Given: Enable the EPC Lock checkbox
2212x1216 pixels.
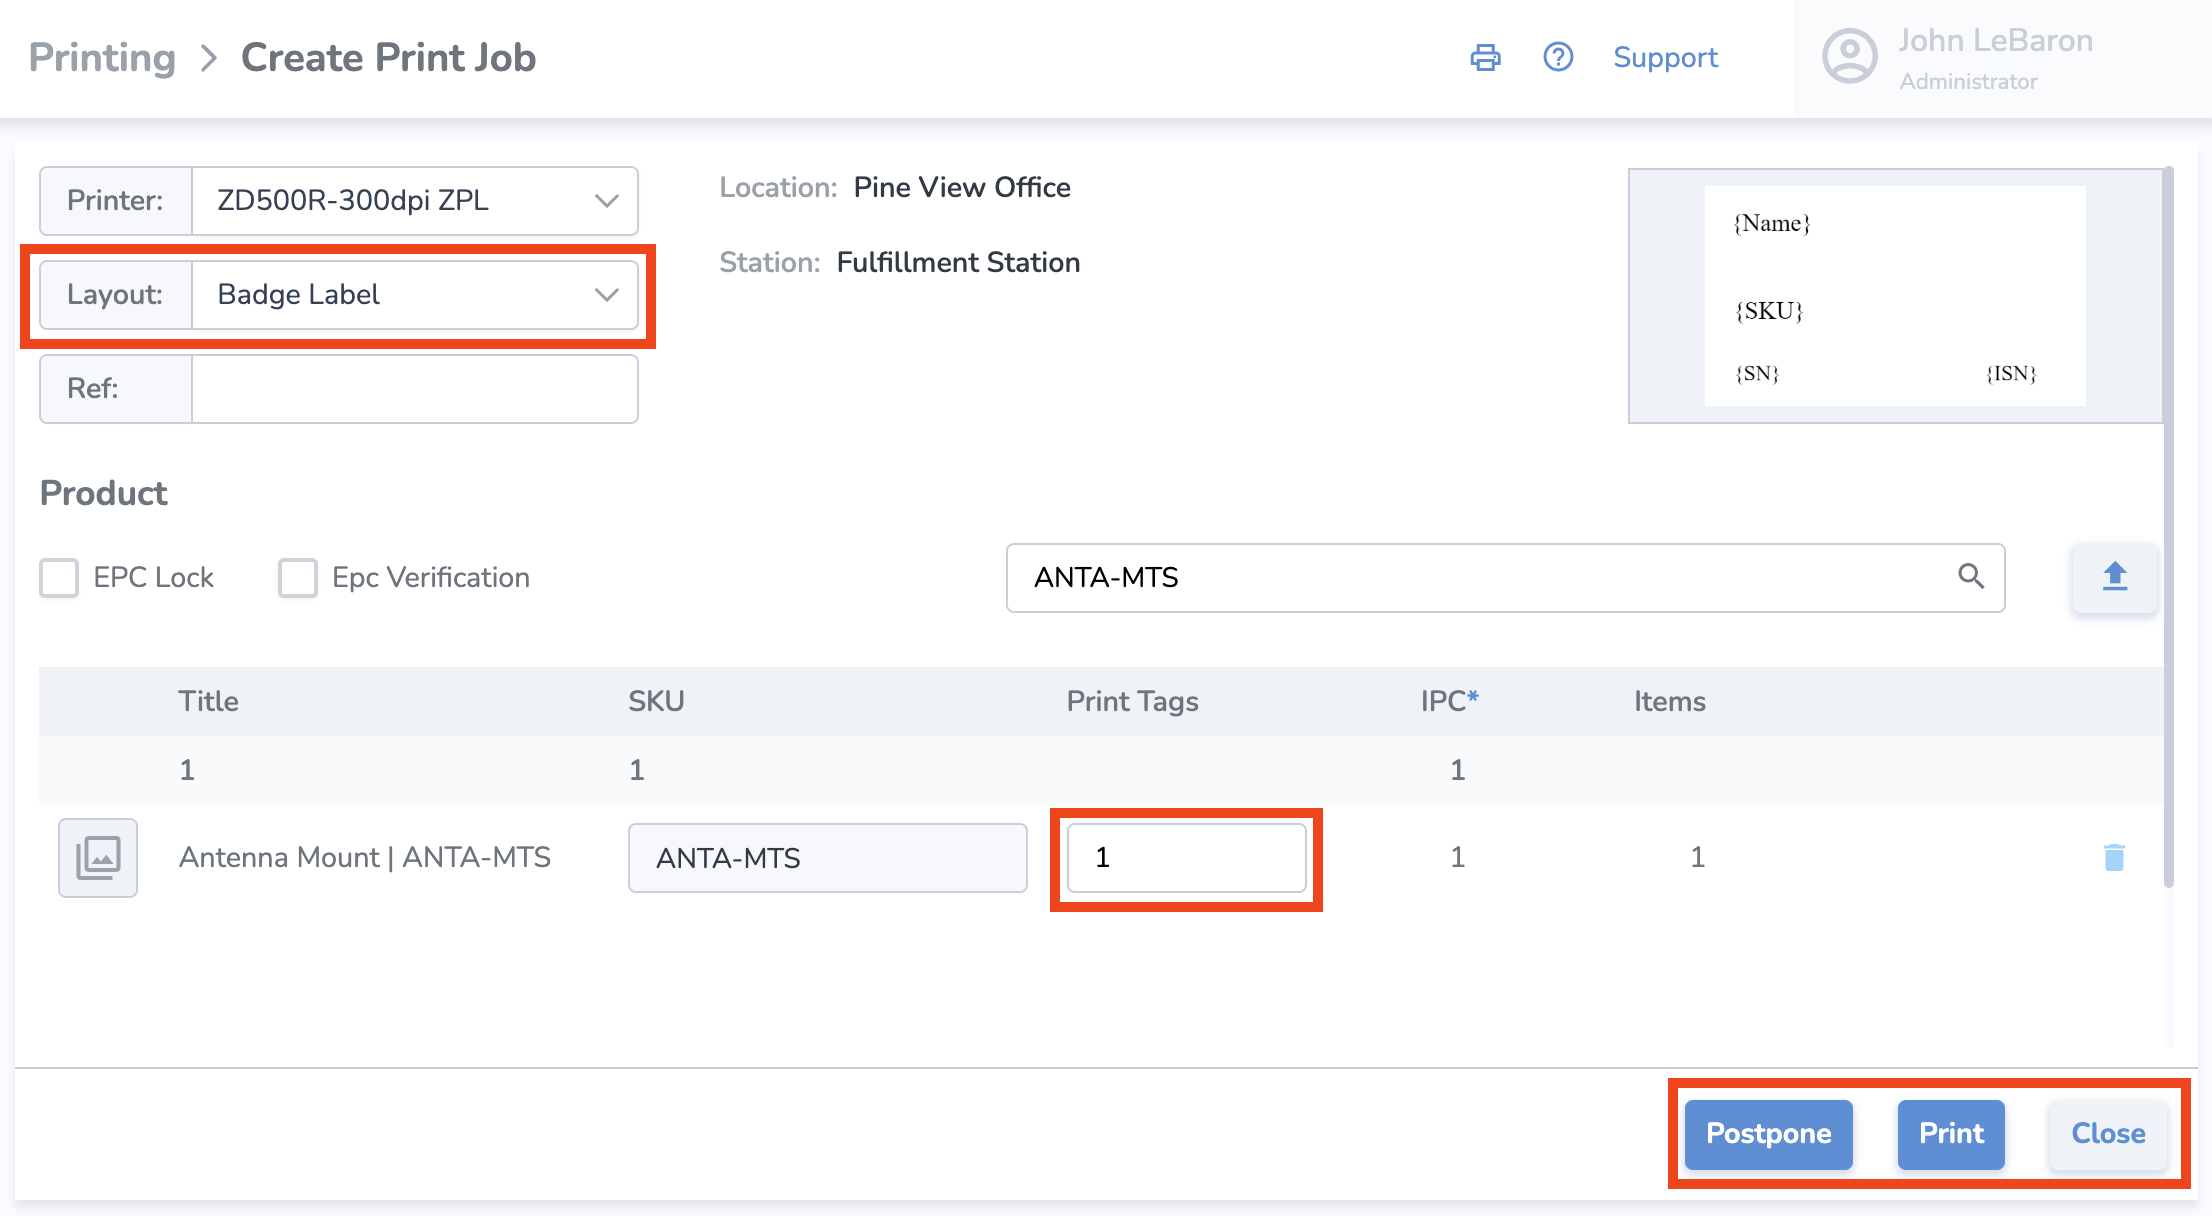Looking at the screenshot, I should (59, 578).
